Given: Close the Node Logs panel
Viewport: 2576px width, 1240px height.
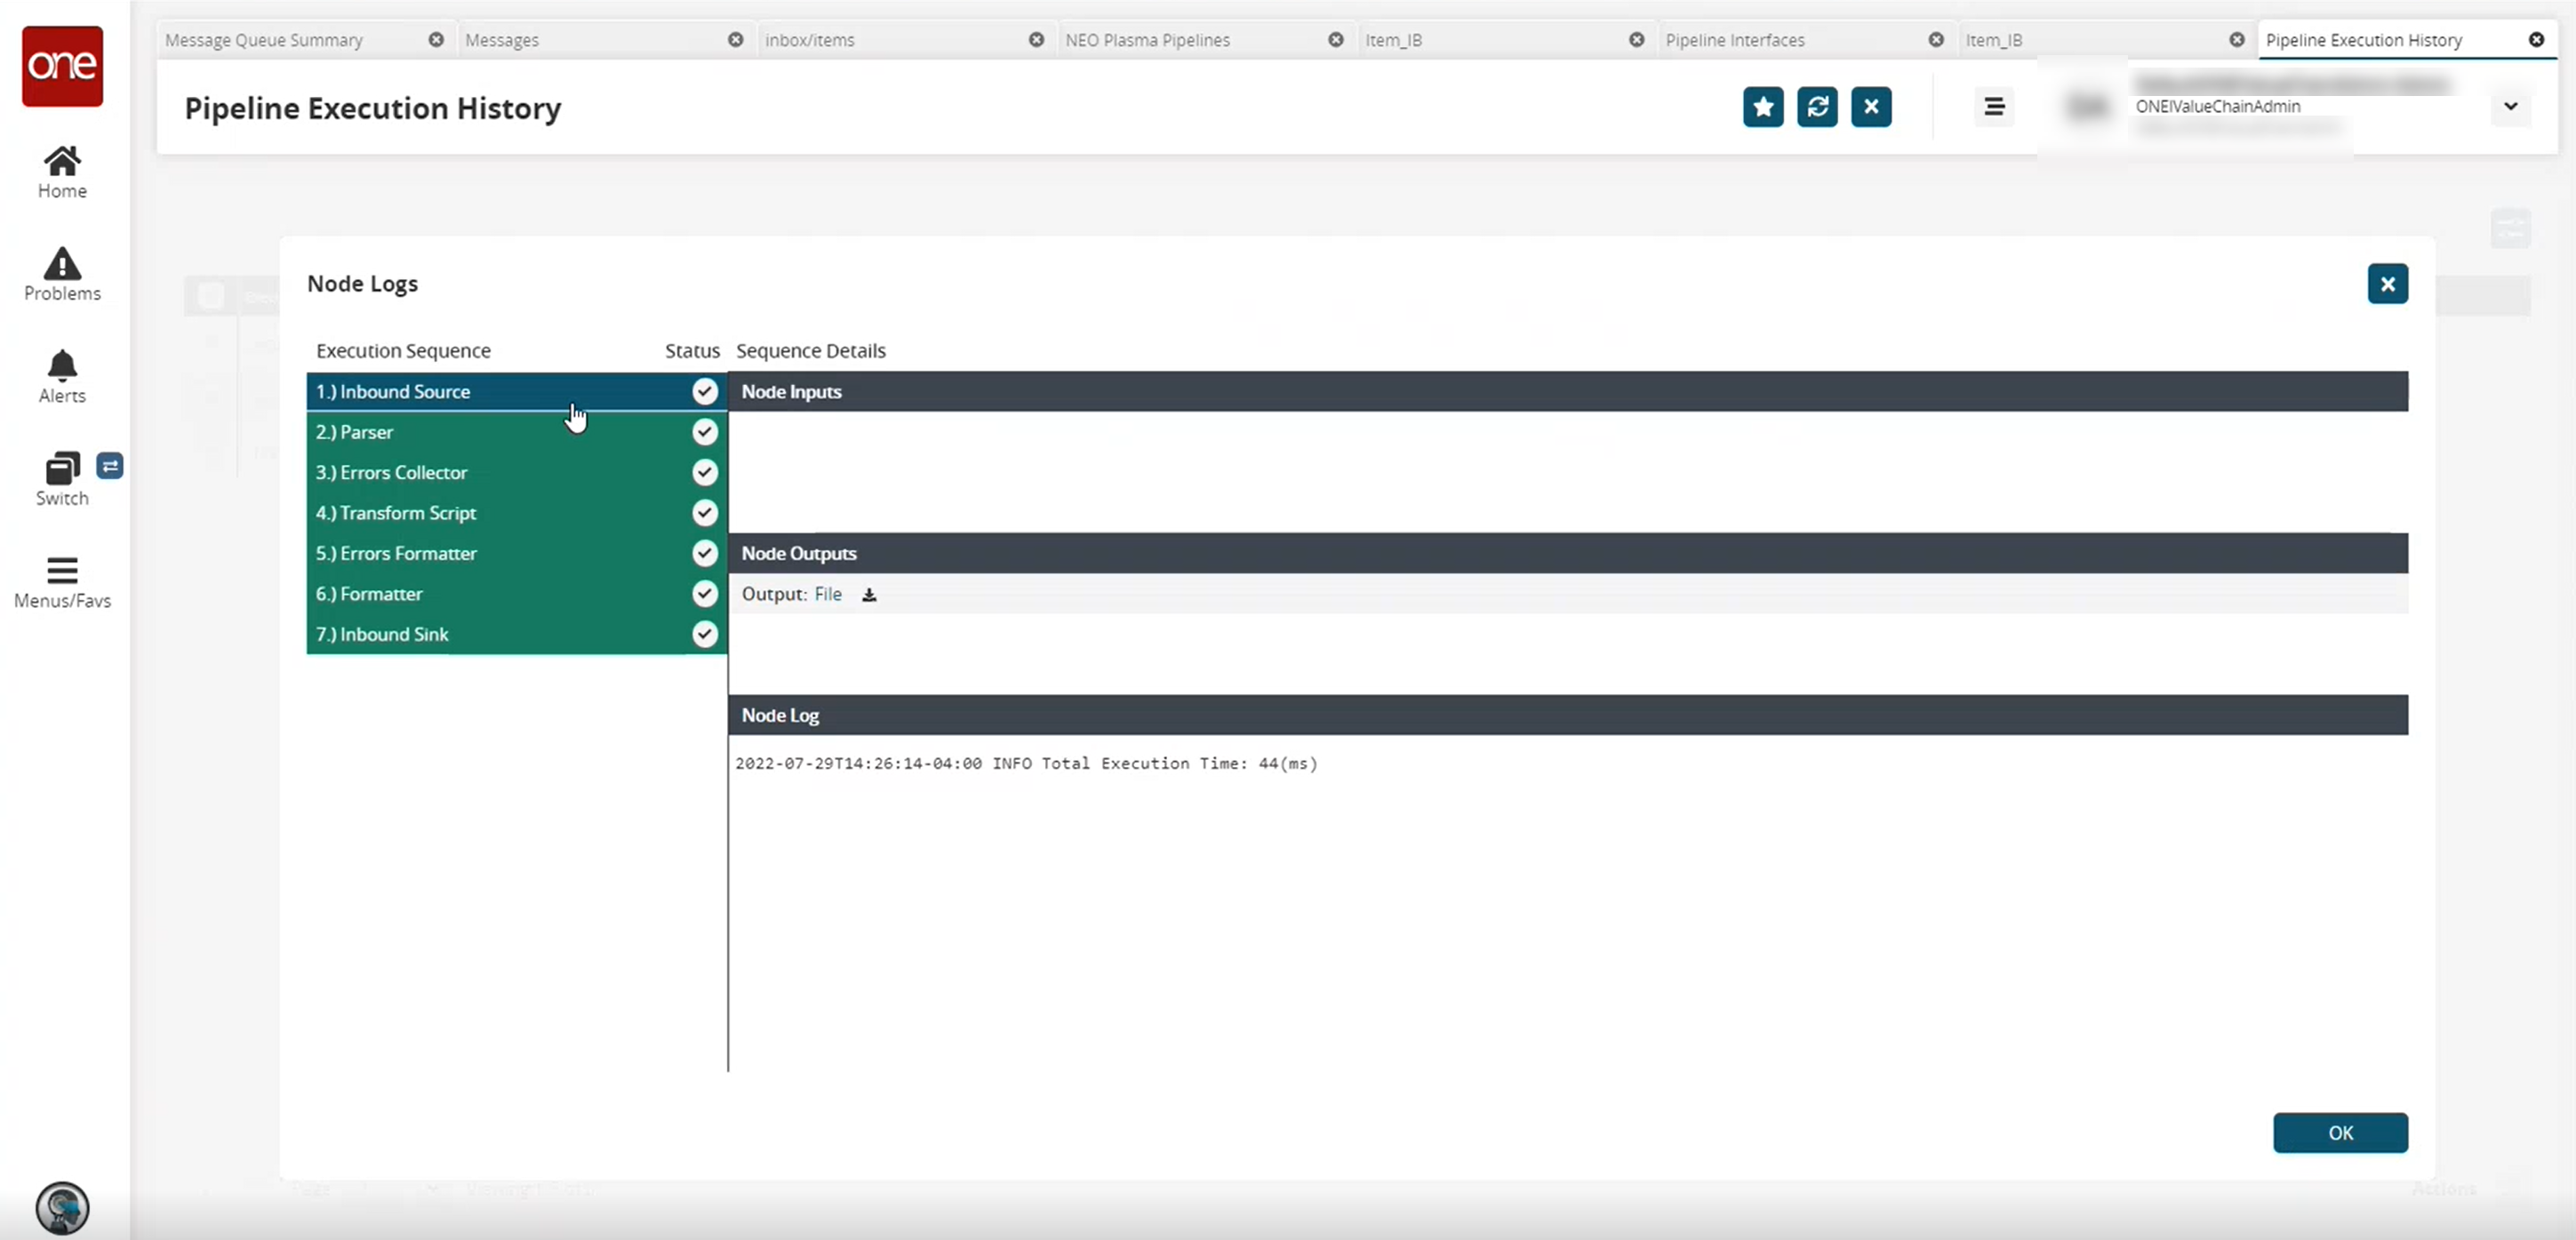Looking at the screenshot, I should click(x=2387, y=283).
